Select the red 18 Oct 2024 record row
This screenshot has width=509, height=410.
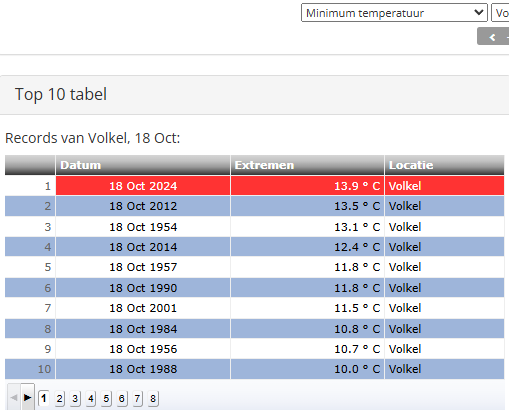tap(254, 186)
